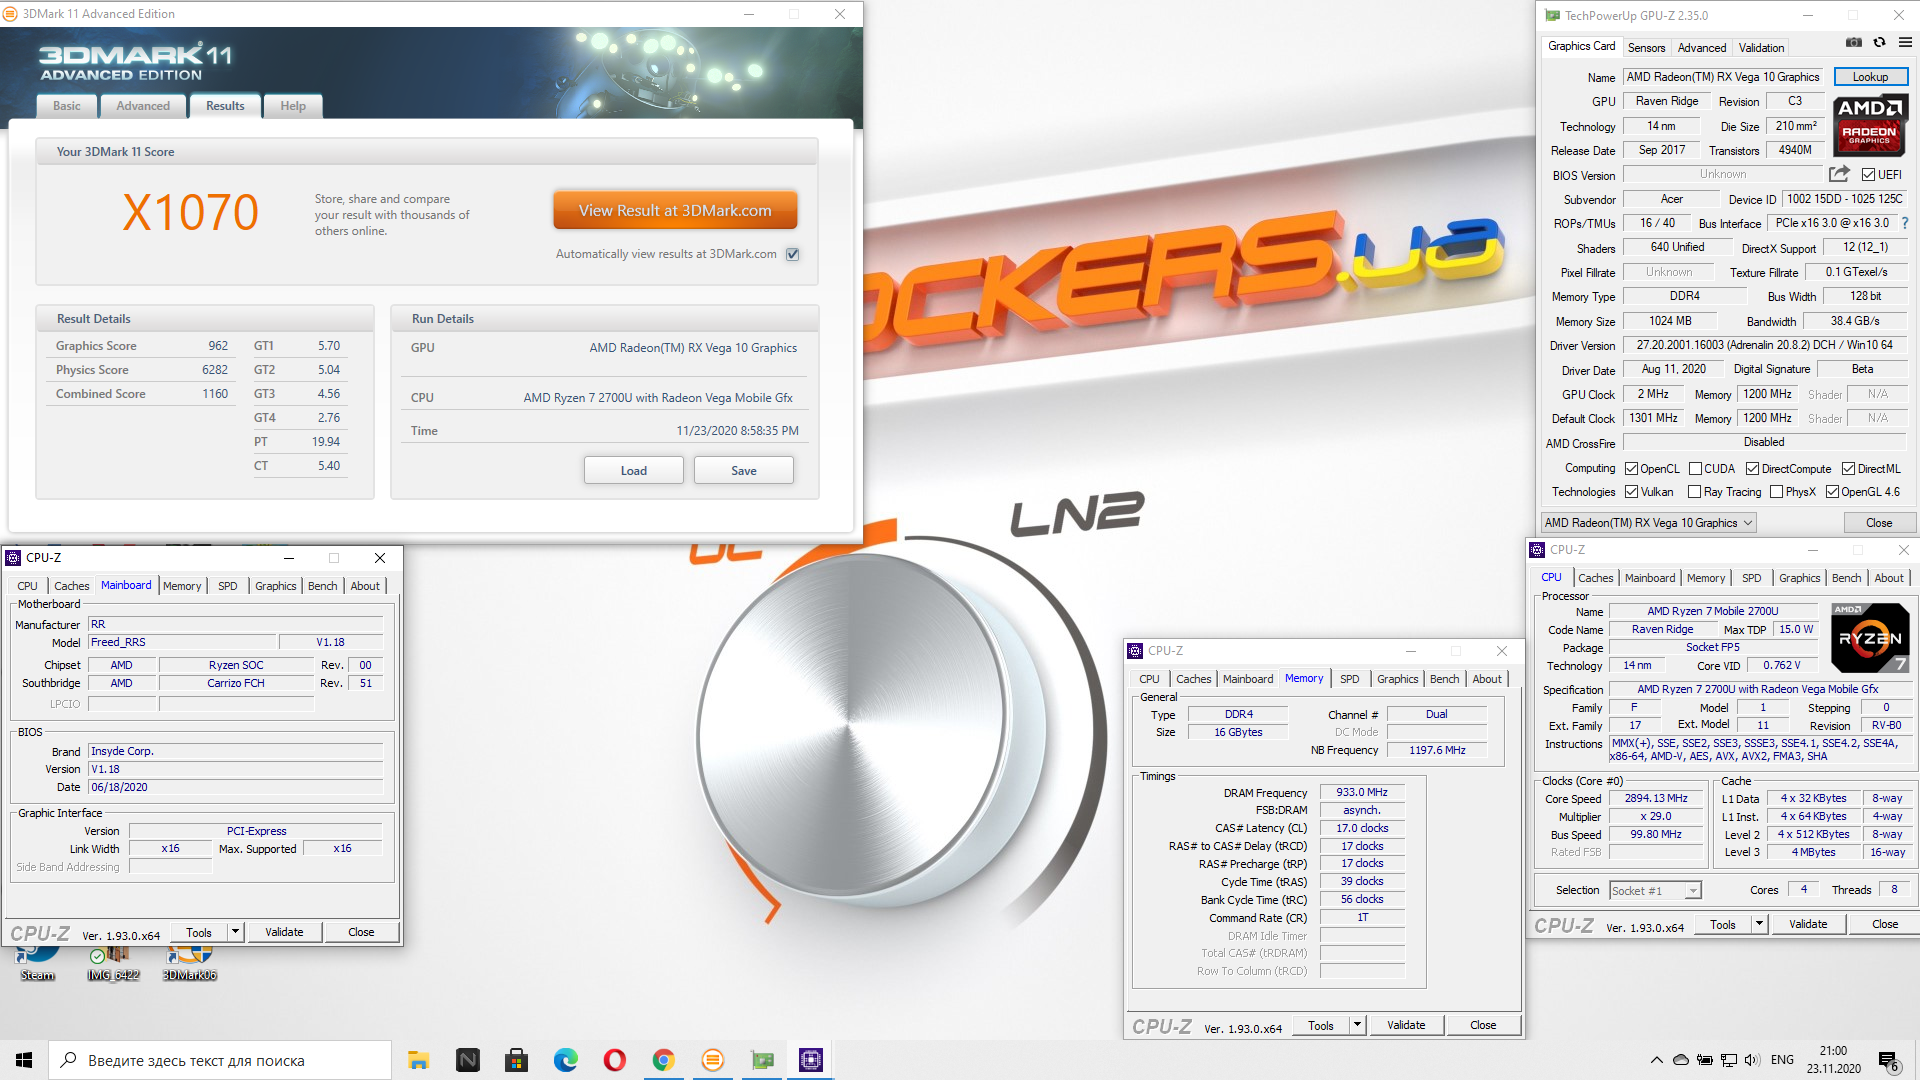The width and height of the screenshot is (1920, 1080).
Task: Open Microsoft Store from the taskbar
Action: 516,1060
